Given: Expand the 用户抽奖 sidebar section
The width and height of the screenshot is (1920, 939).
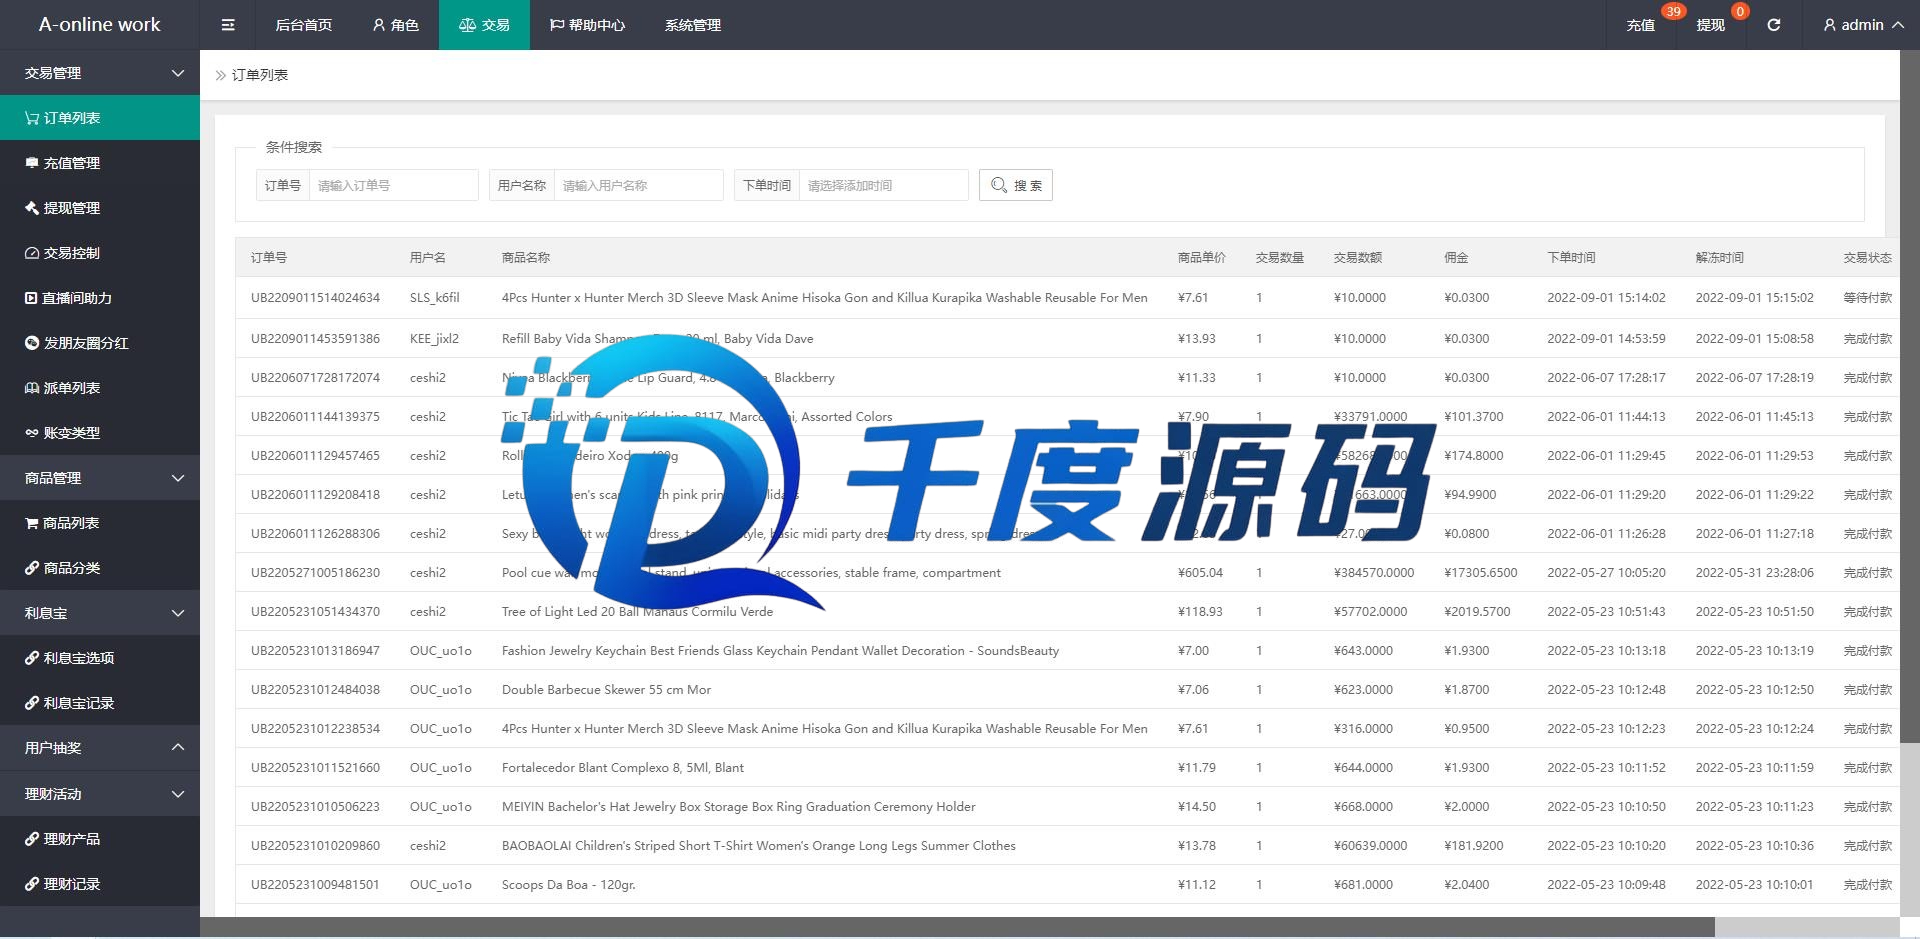Looking at the screenshot, I should 100,748.
